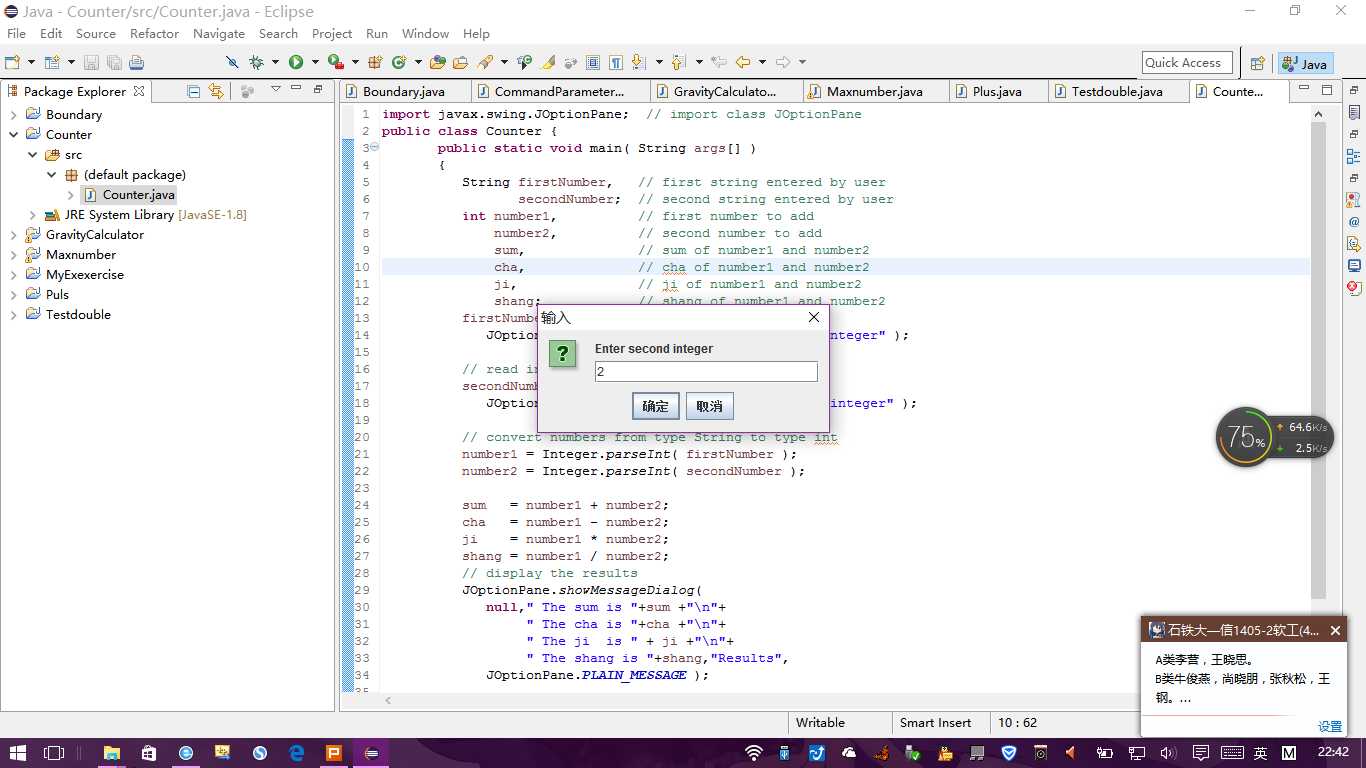Collapse the Counter project
Screen dimensions: 1366x768
(x=14, y=134)
